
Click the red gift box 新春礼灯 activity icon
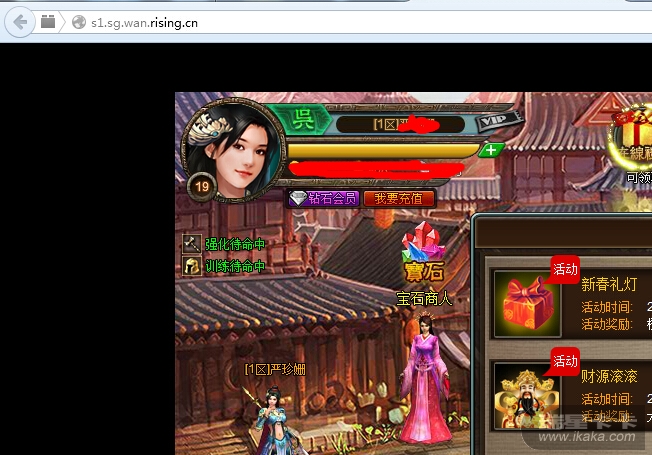tap(528, 304)
